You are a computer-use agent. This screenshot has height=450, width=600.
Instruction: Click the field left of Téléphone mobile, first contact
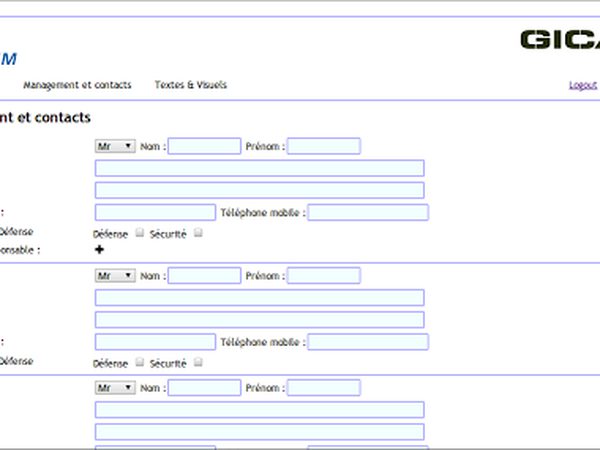coord(155,212)
